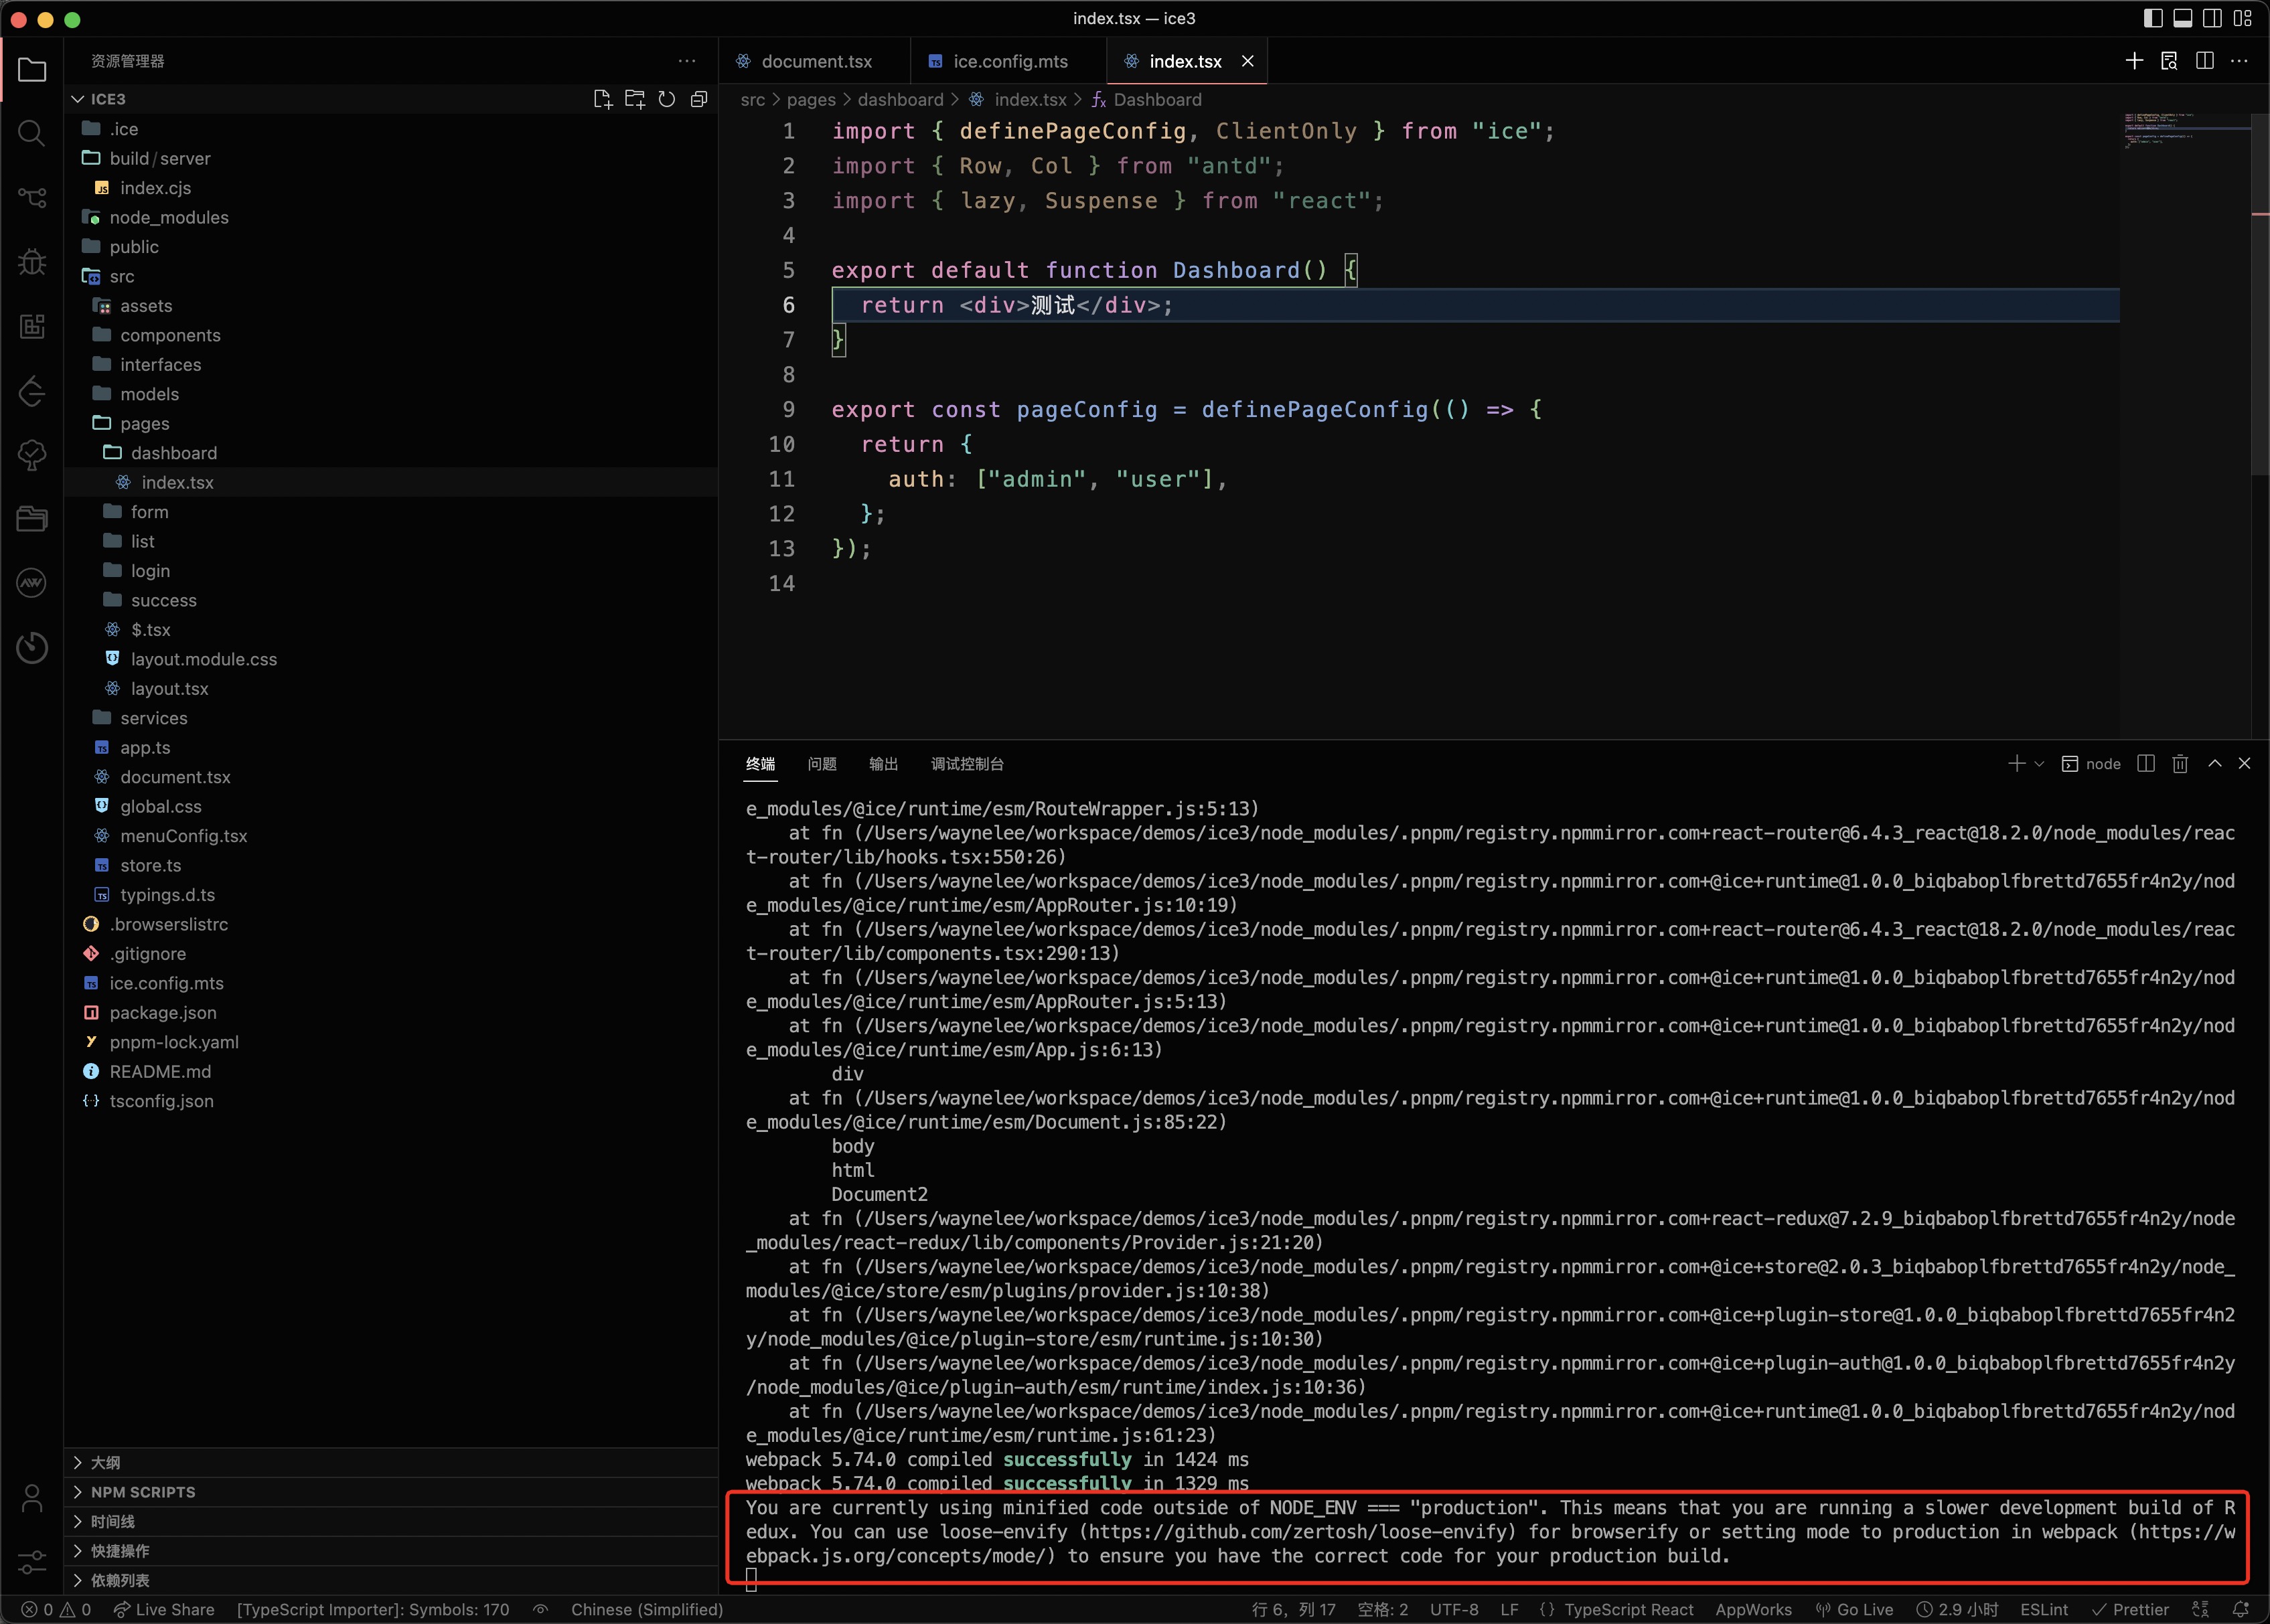This screenshot has width=2270, height=1624.
Task: Toggle primary sidebar visibility in title bar
Action: 2153,18
